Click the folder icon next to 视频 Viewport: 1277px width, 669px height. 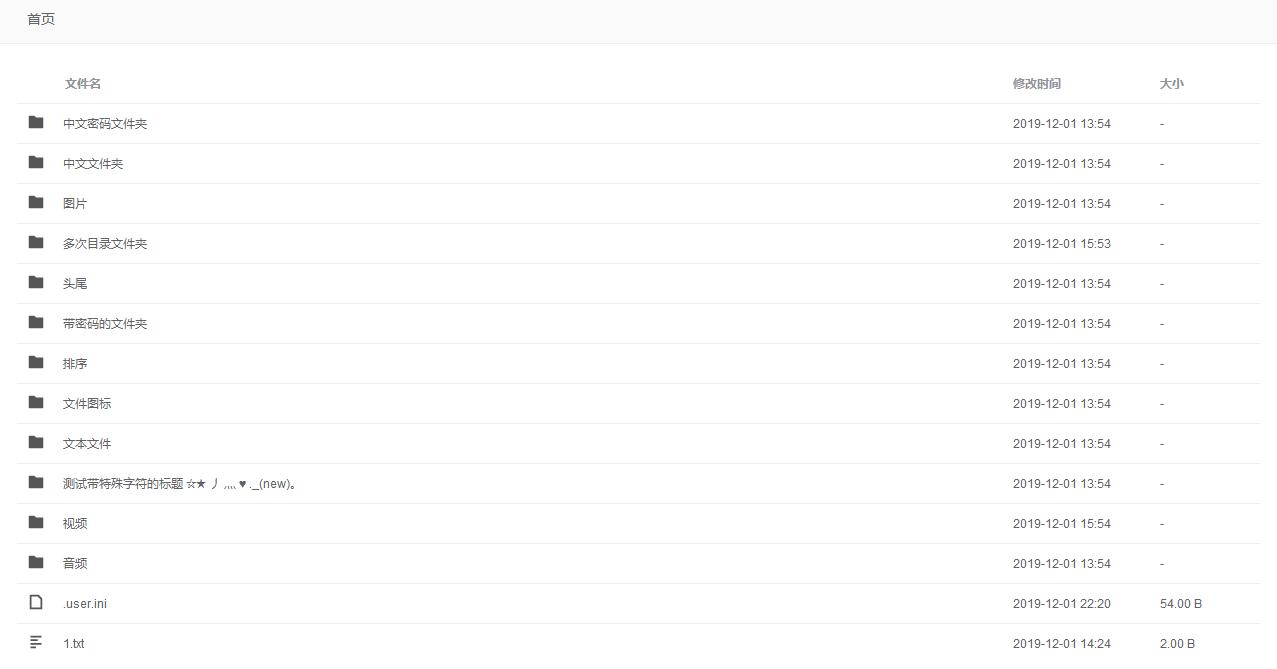click(x=36, y=522)
